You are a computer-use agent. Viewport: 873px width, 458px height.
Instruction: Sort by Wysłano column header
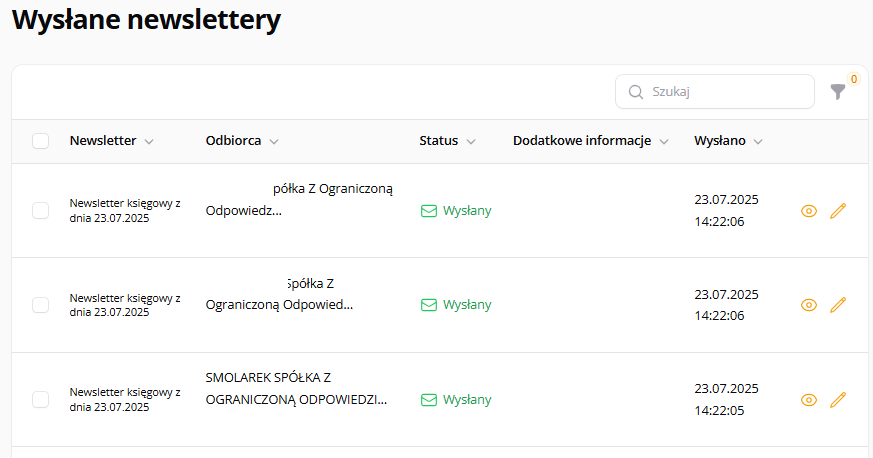pyautogui.click(x=720, y=141)
